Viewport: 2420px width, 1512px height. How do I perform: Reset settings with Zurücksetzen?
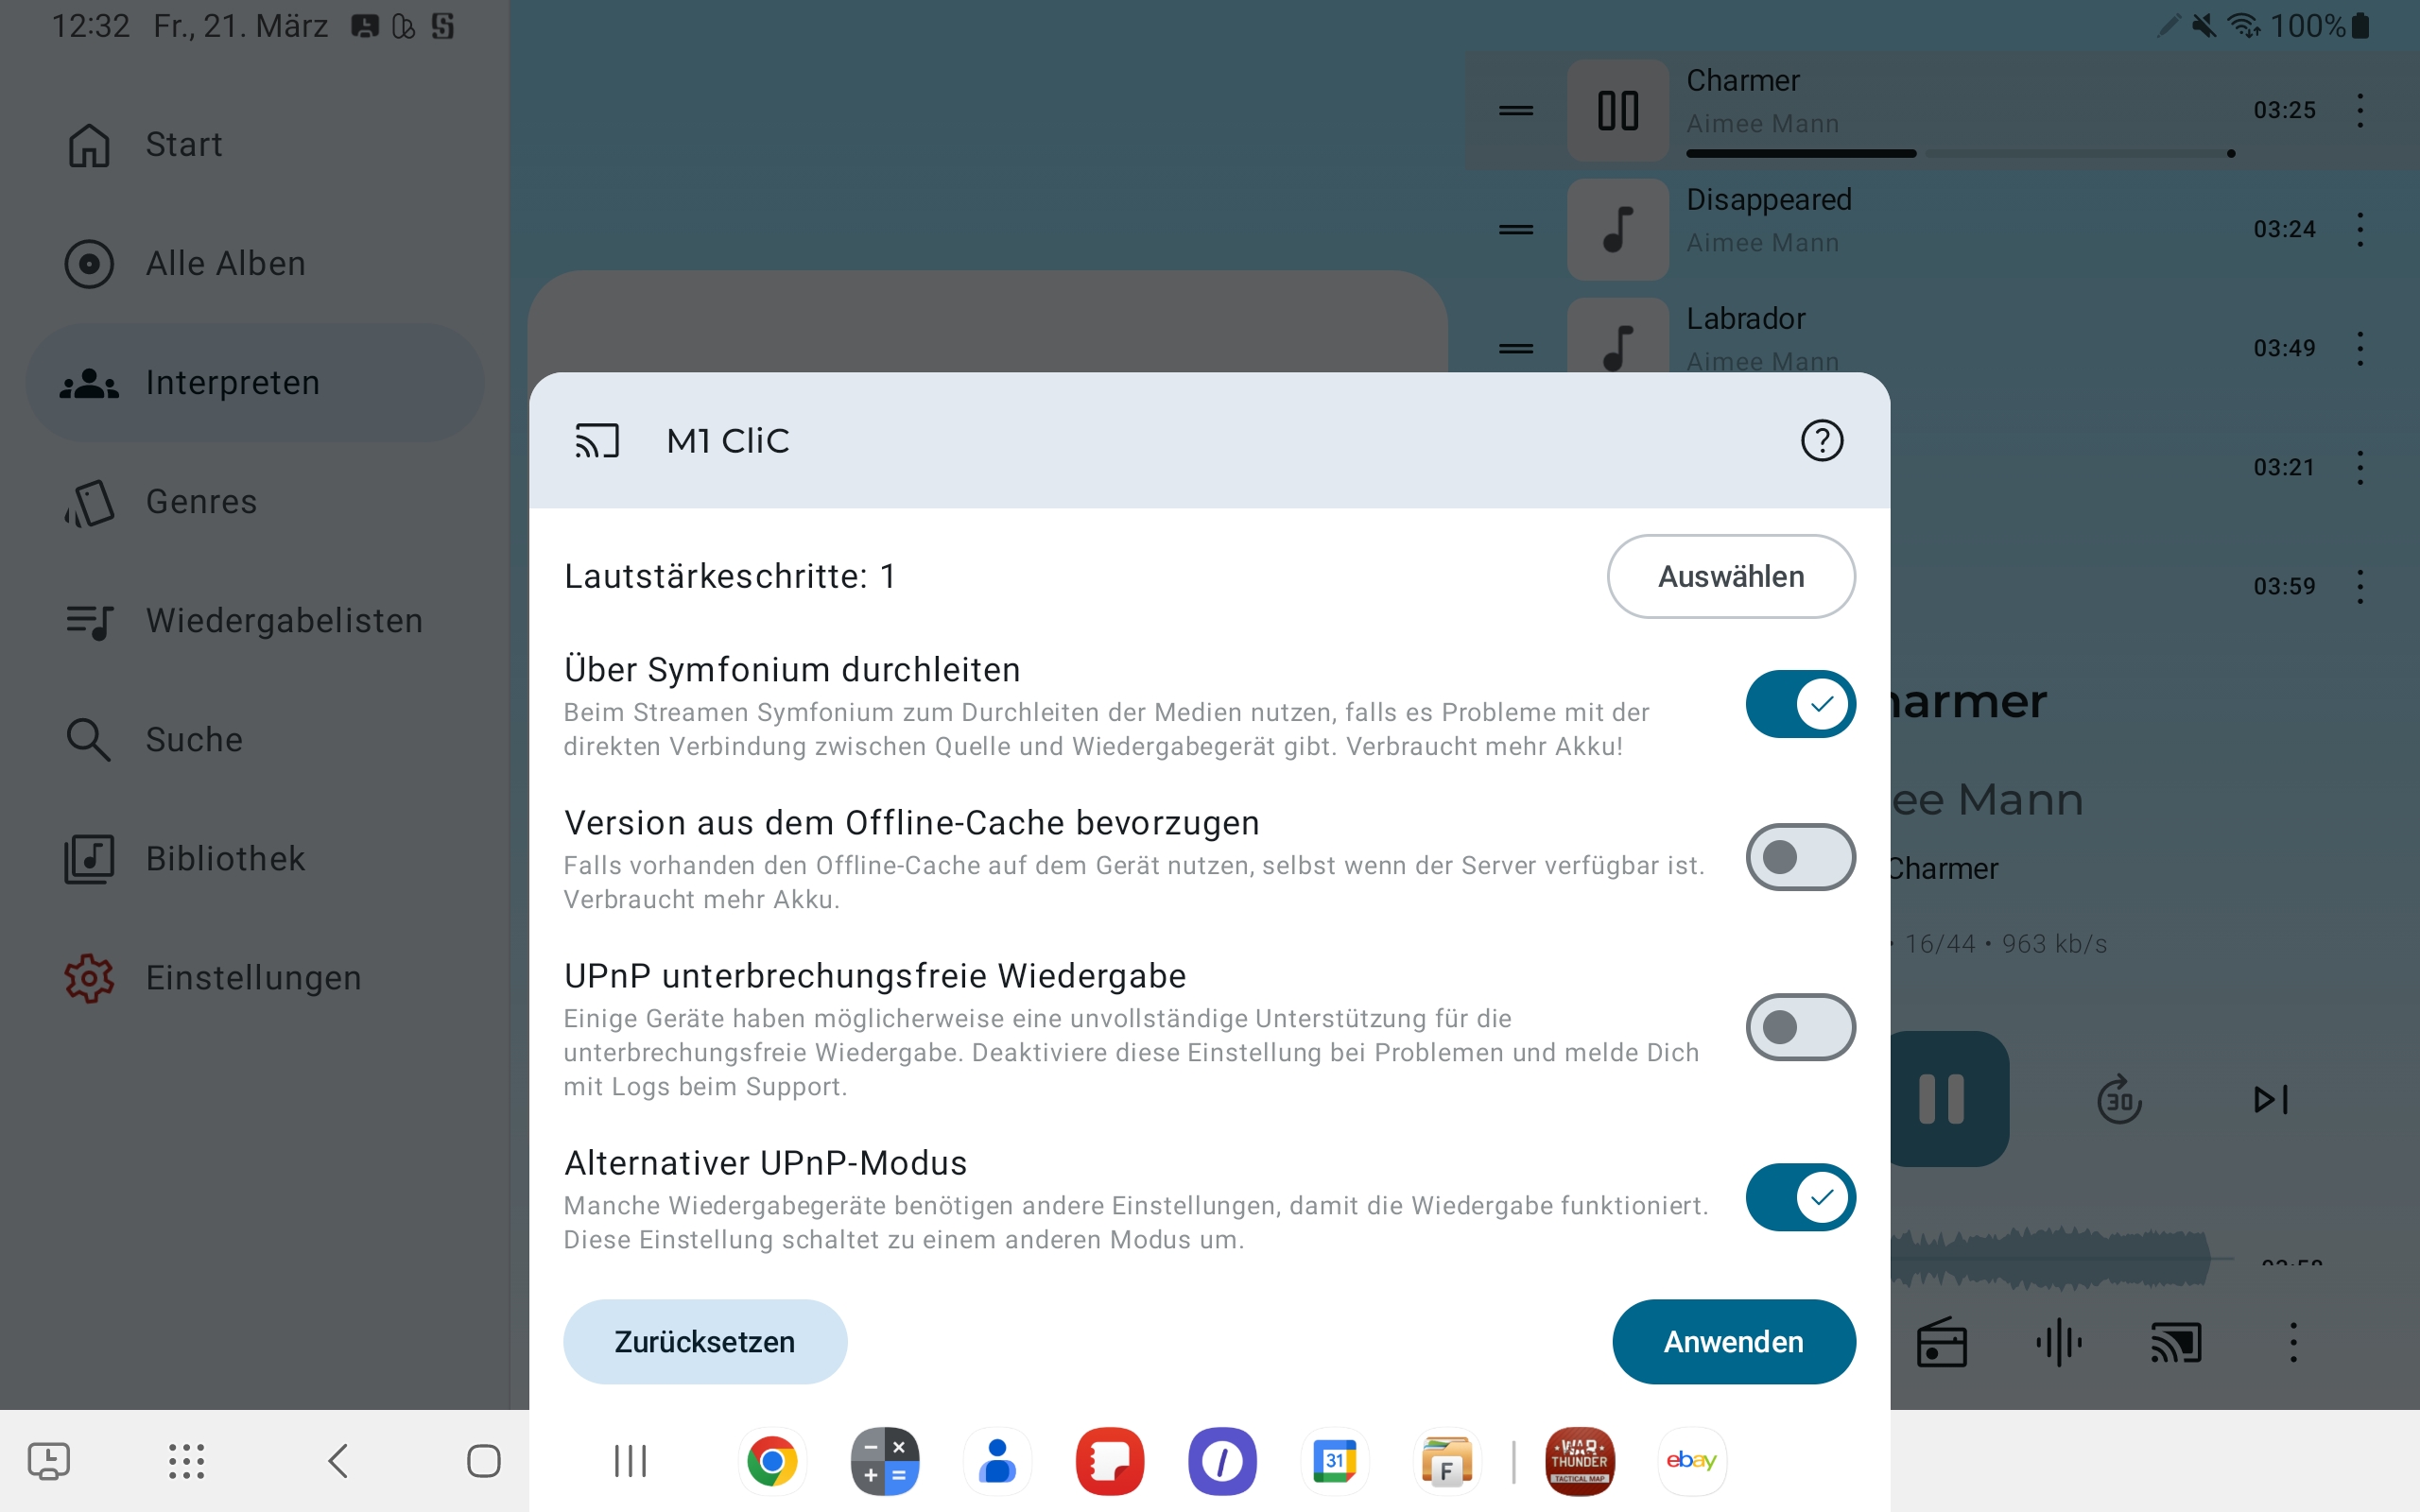[x=705, y=1342]
